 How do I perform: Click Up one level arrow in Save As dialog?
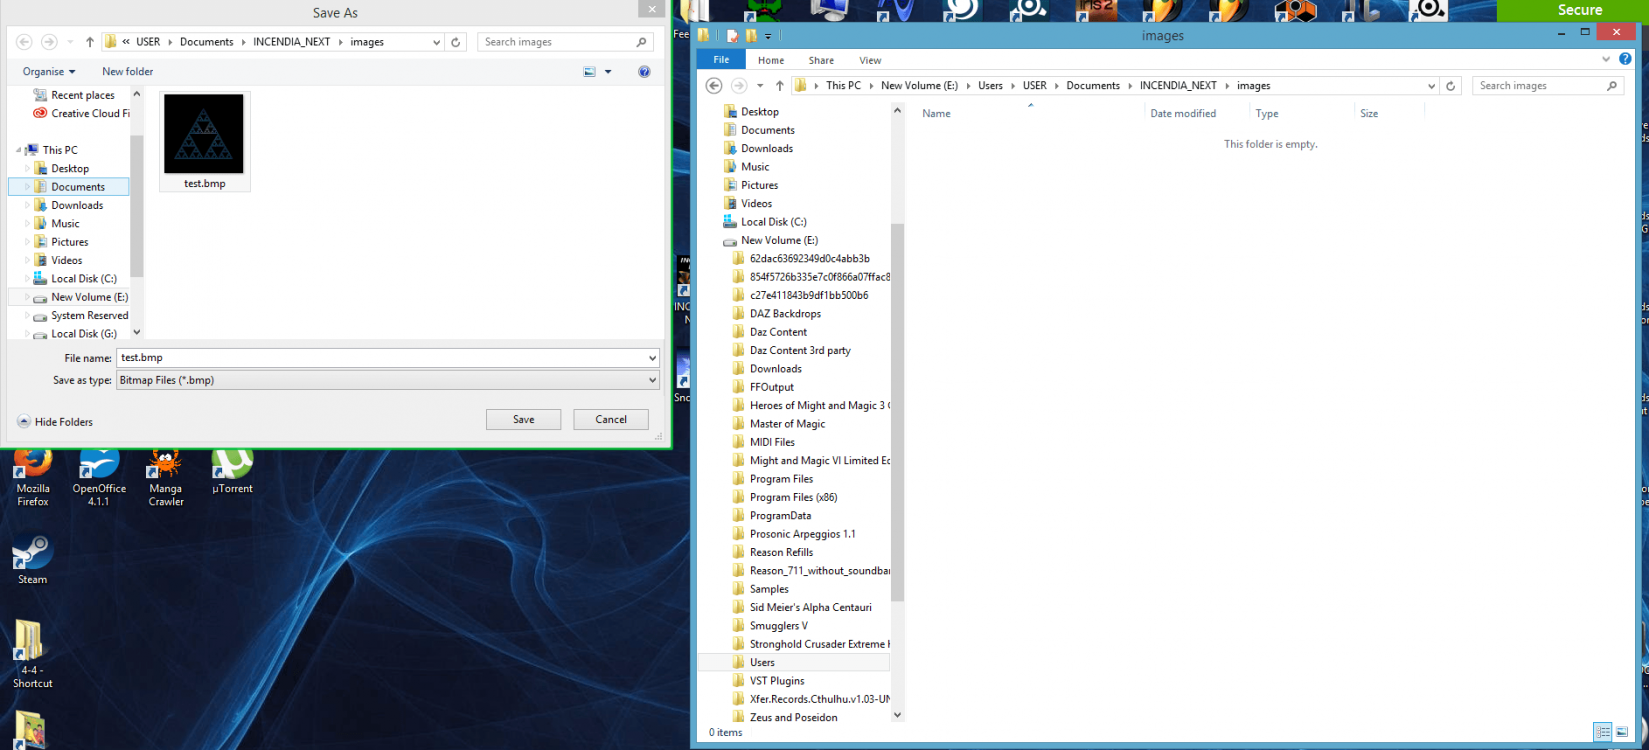coord(90,42)
